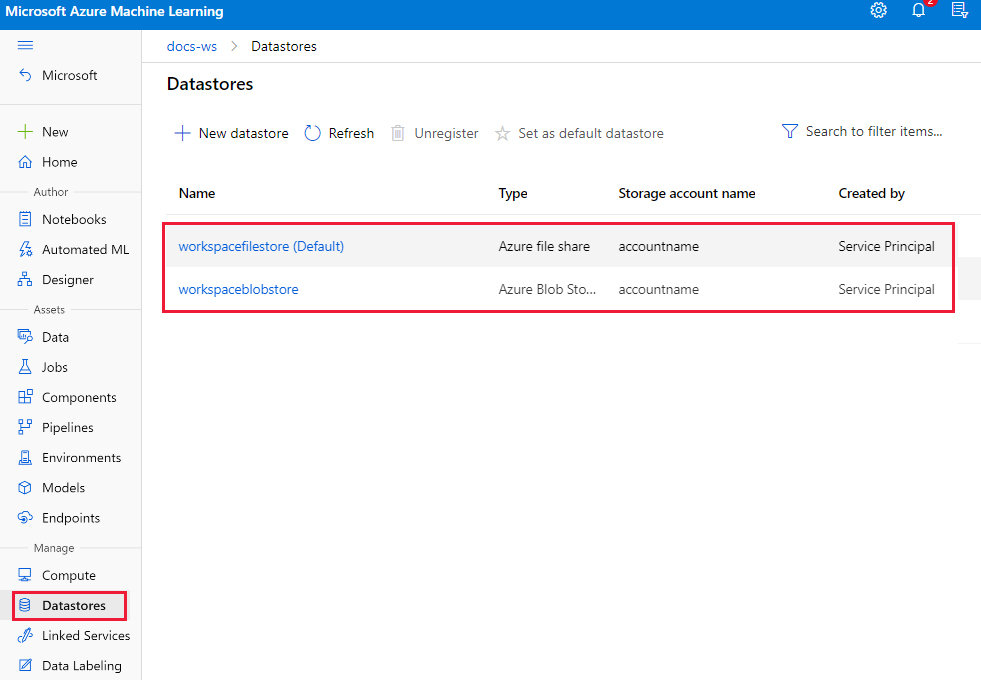Click the star icon for default datastore
The width and height of the screenshot is (981, 680).
502,133
